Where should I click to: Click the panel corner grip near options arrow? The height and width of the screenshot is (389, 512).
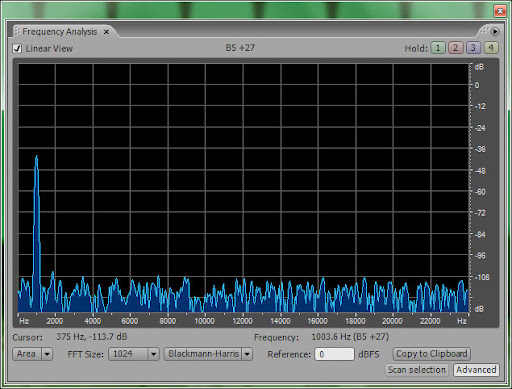click(x=484, y=31)
